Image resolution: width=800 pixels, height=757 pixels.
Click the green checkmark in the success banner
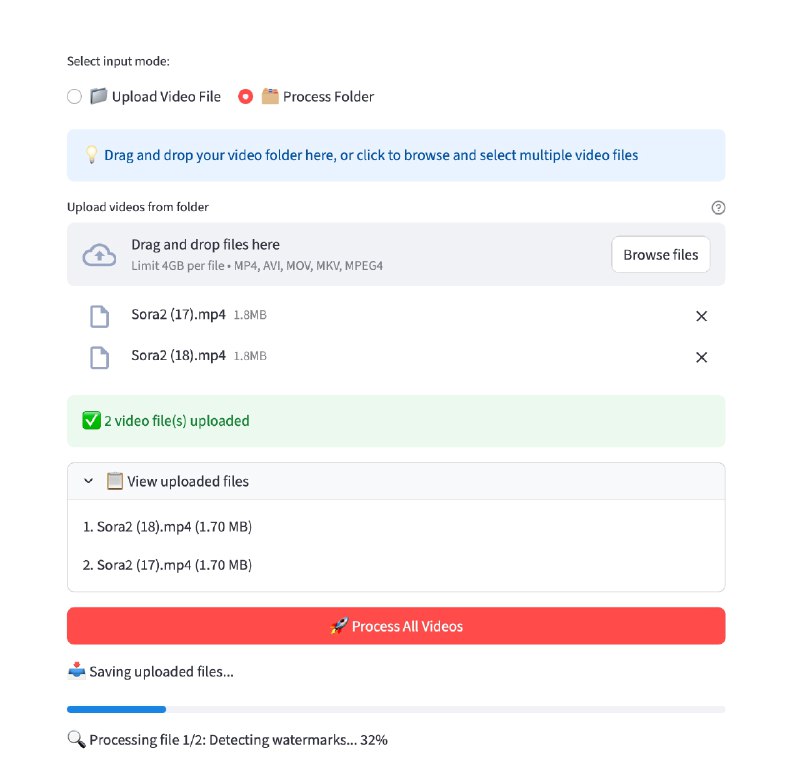pyautogui.click(x=90, y=420)
